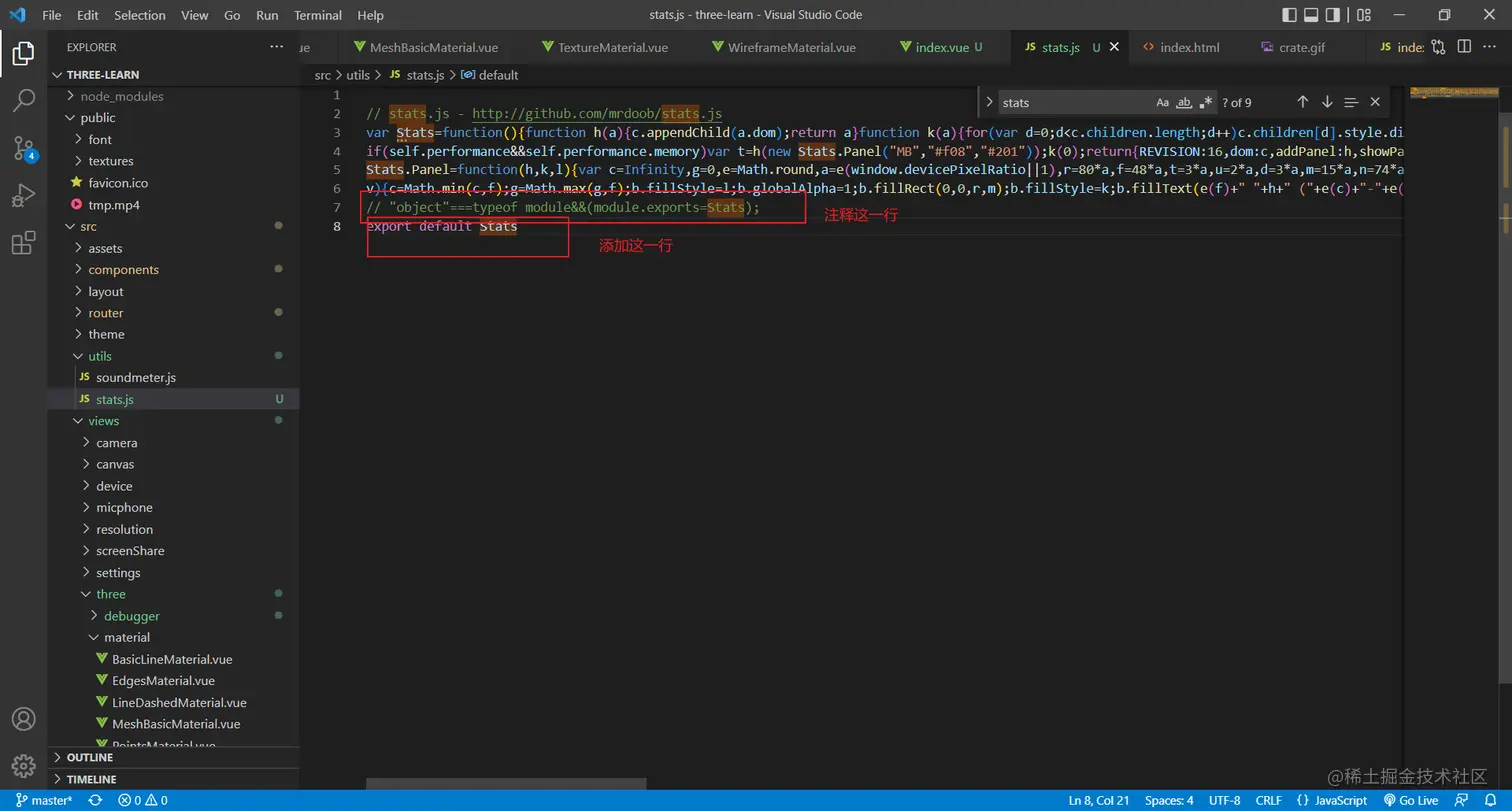This screenshot has height=811, width=1512.
Task: Open changes compare icon in editor toolbar
Action: coord(1439,47)
